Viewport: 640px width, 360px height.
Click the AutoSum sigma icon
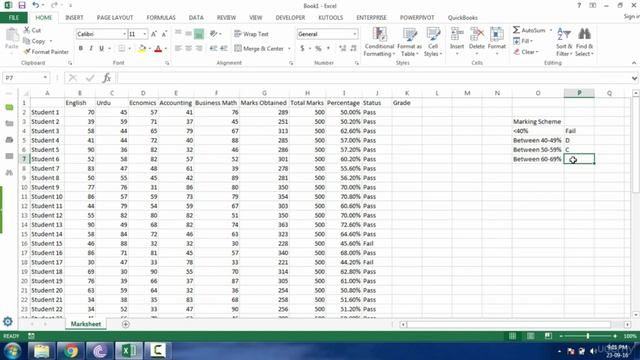pyautogui.click(x=516, y=30)
